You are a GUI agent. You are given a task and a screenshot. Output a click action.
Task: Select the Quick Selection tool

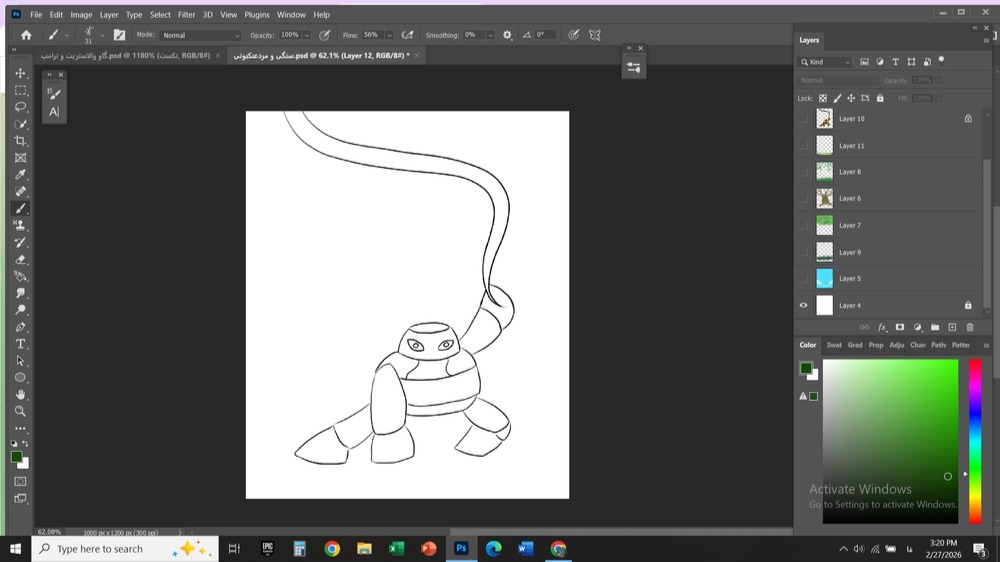pyautogui.click(x=20, y=124)
